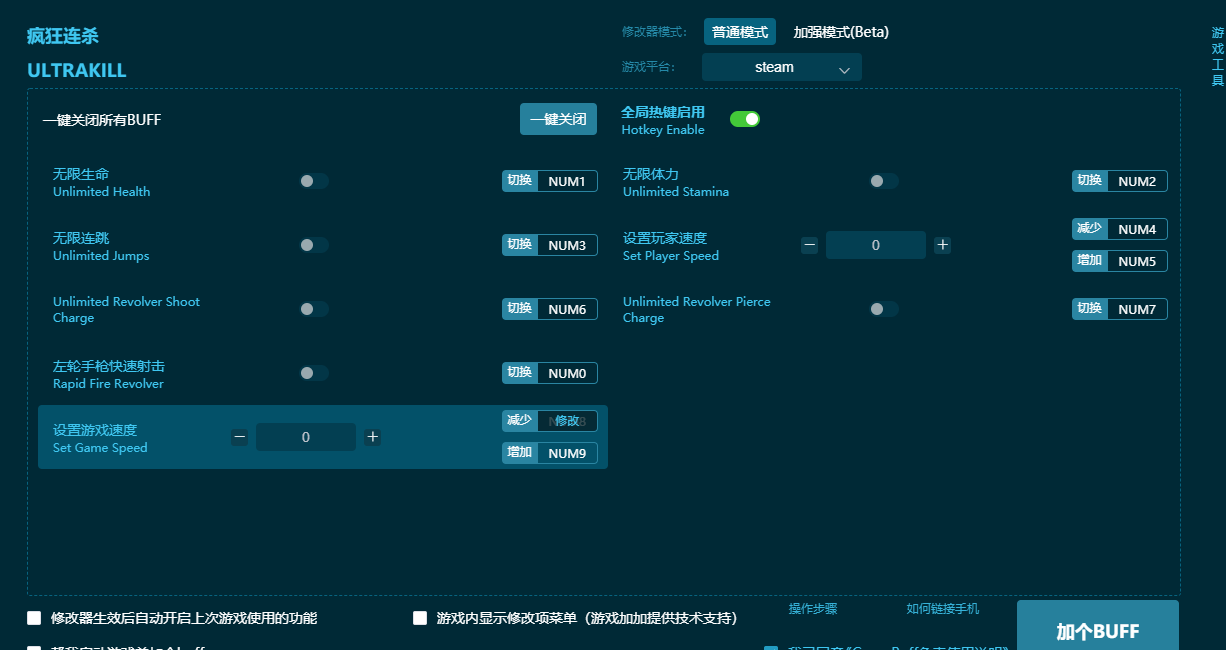Viewport: 1226px width, 650px height.
Task: Enable the Unlimited Stamina switch
Action: point(883,181)
